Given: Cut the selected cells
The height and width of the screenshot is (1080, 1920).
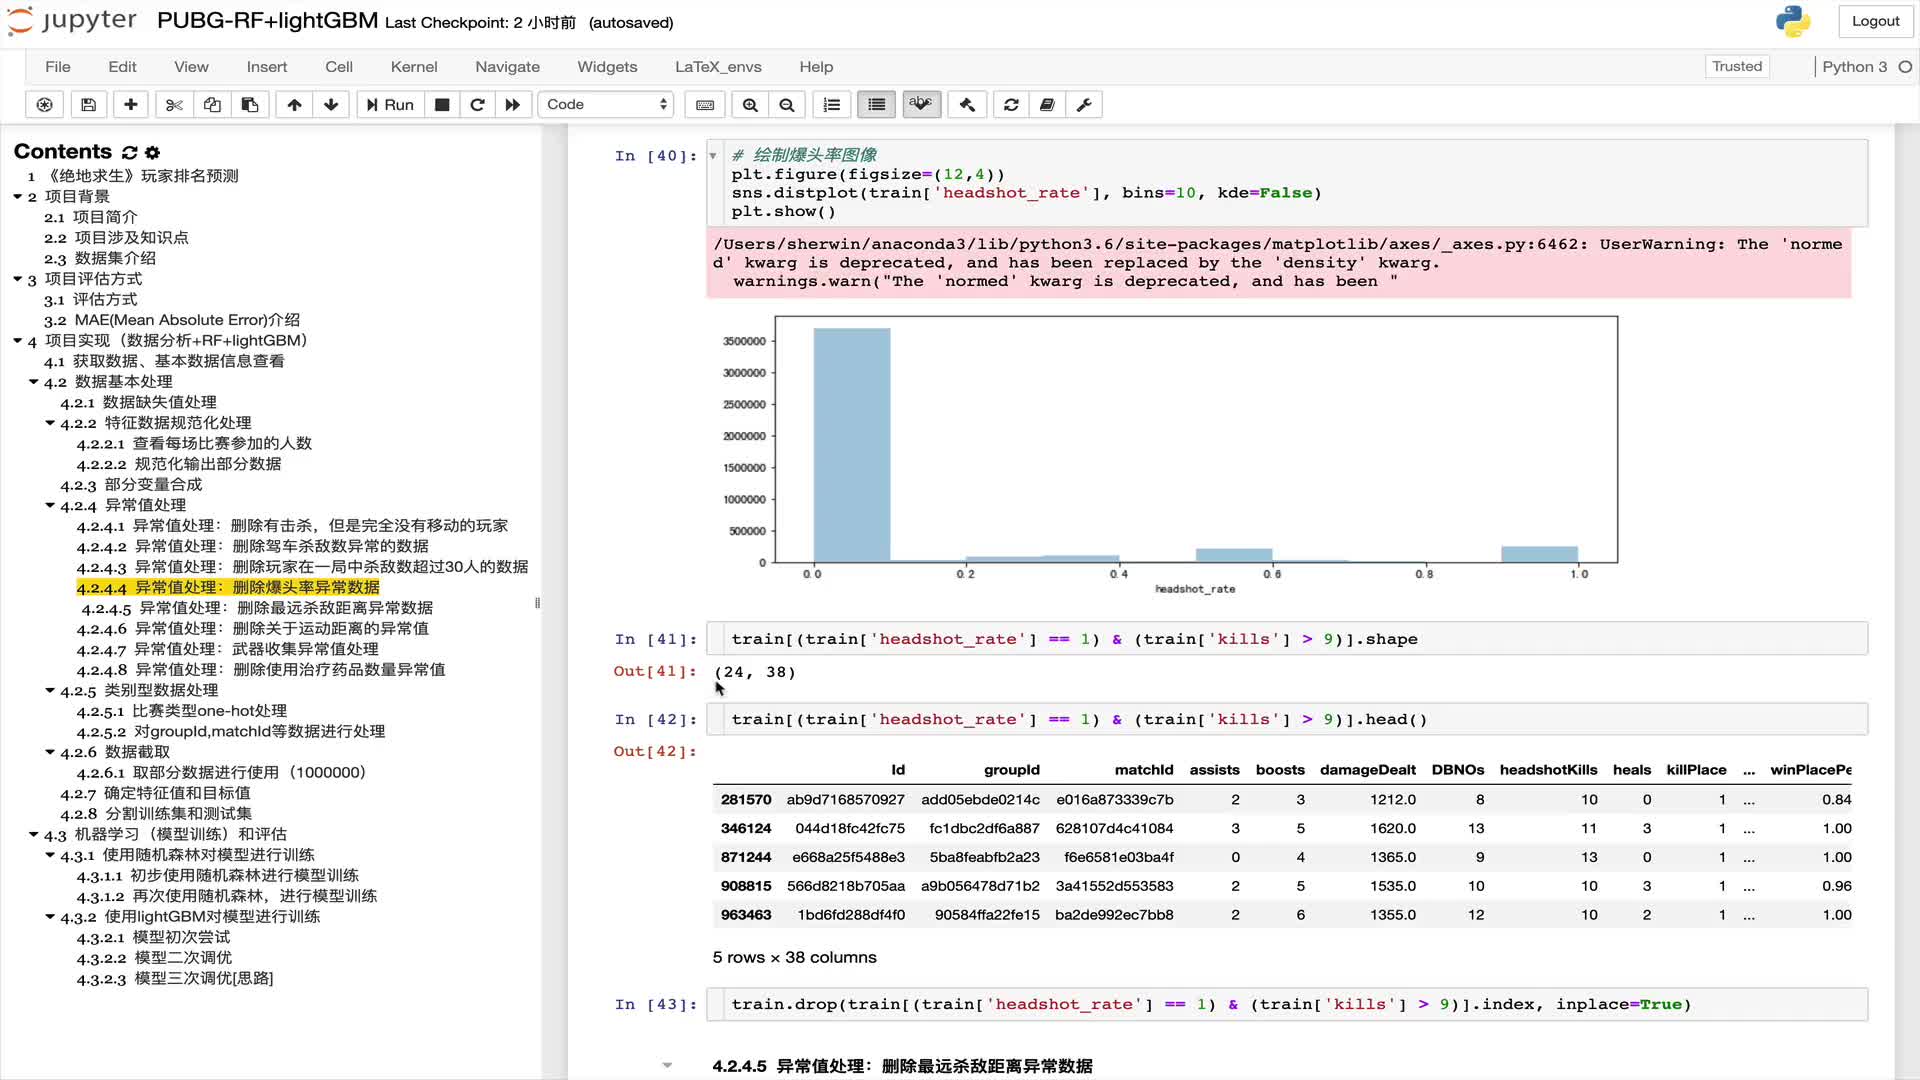Looking at the screenshot, I should click(174, 104).
